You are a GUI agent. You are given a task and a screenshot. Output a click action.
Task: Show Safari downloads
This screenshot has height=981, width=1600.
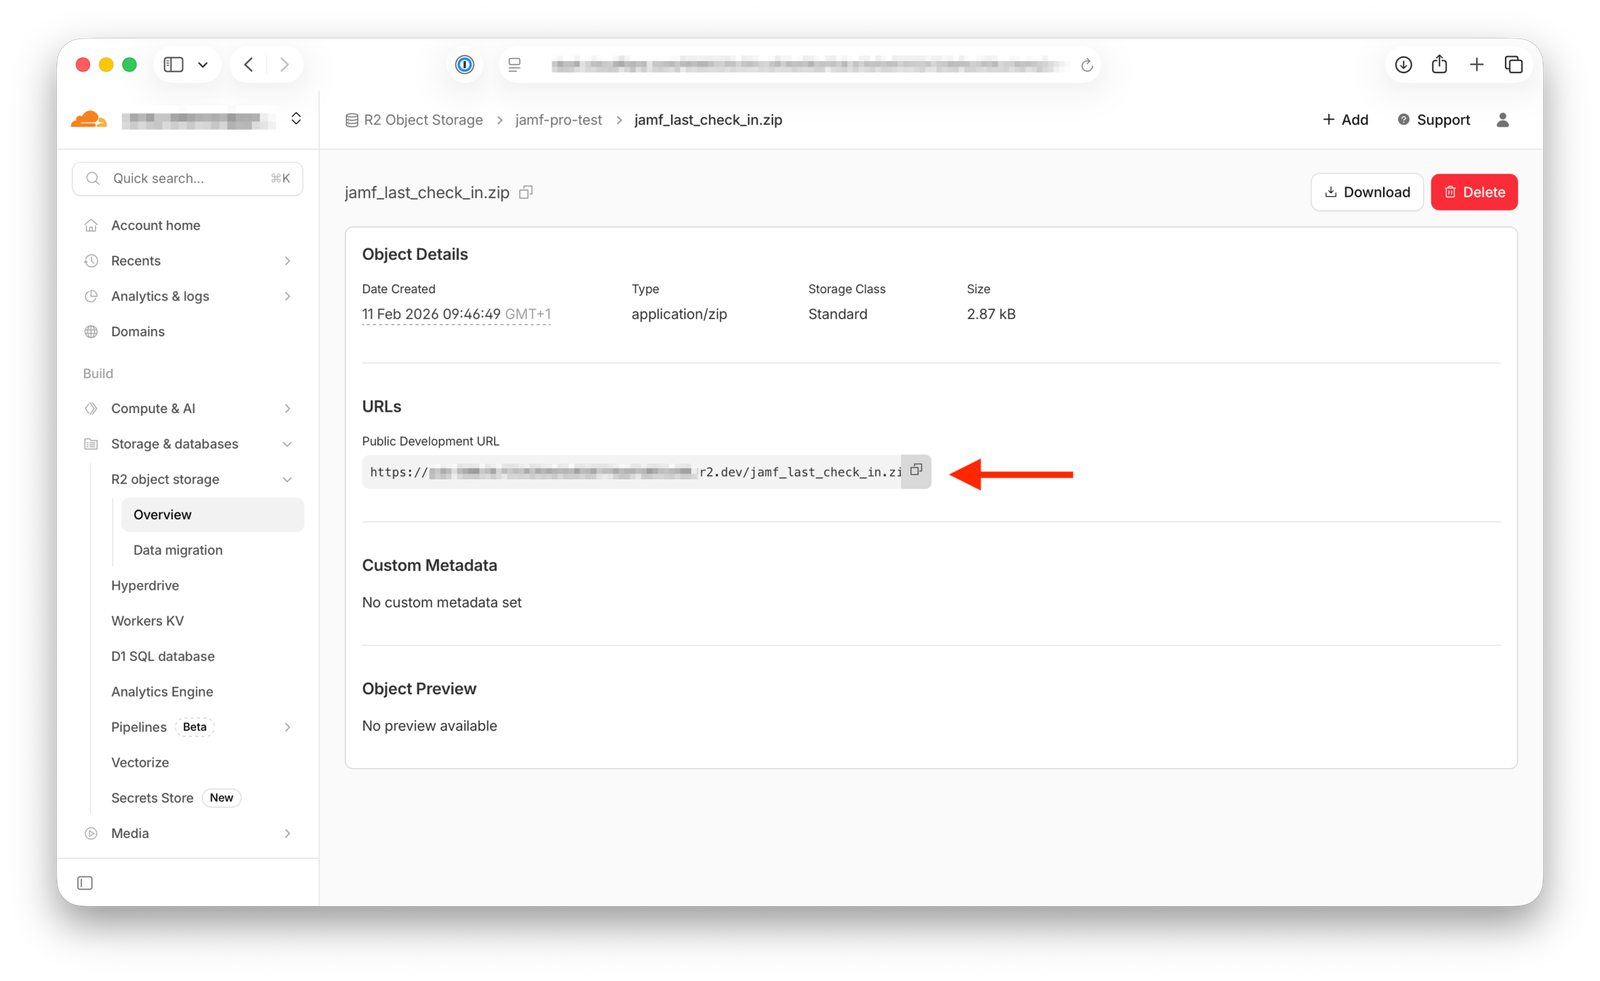pos(1403,65)
